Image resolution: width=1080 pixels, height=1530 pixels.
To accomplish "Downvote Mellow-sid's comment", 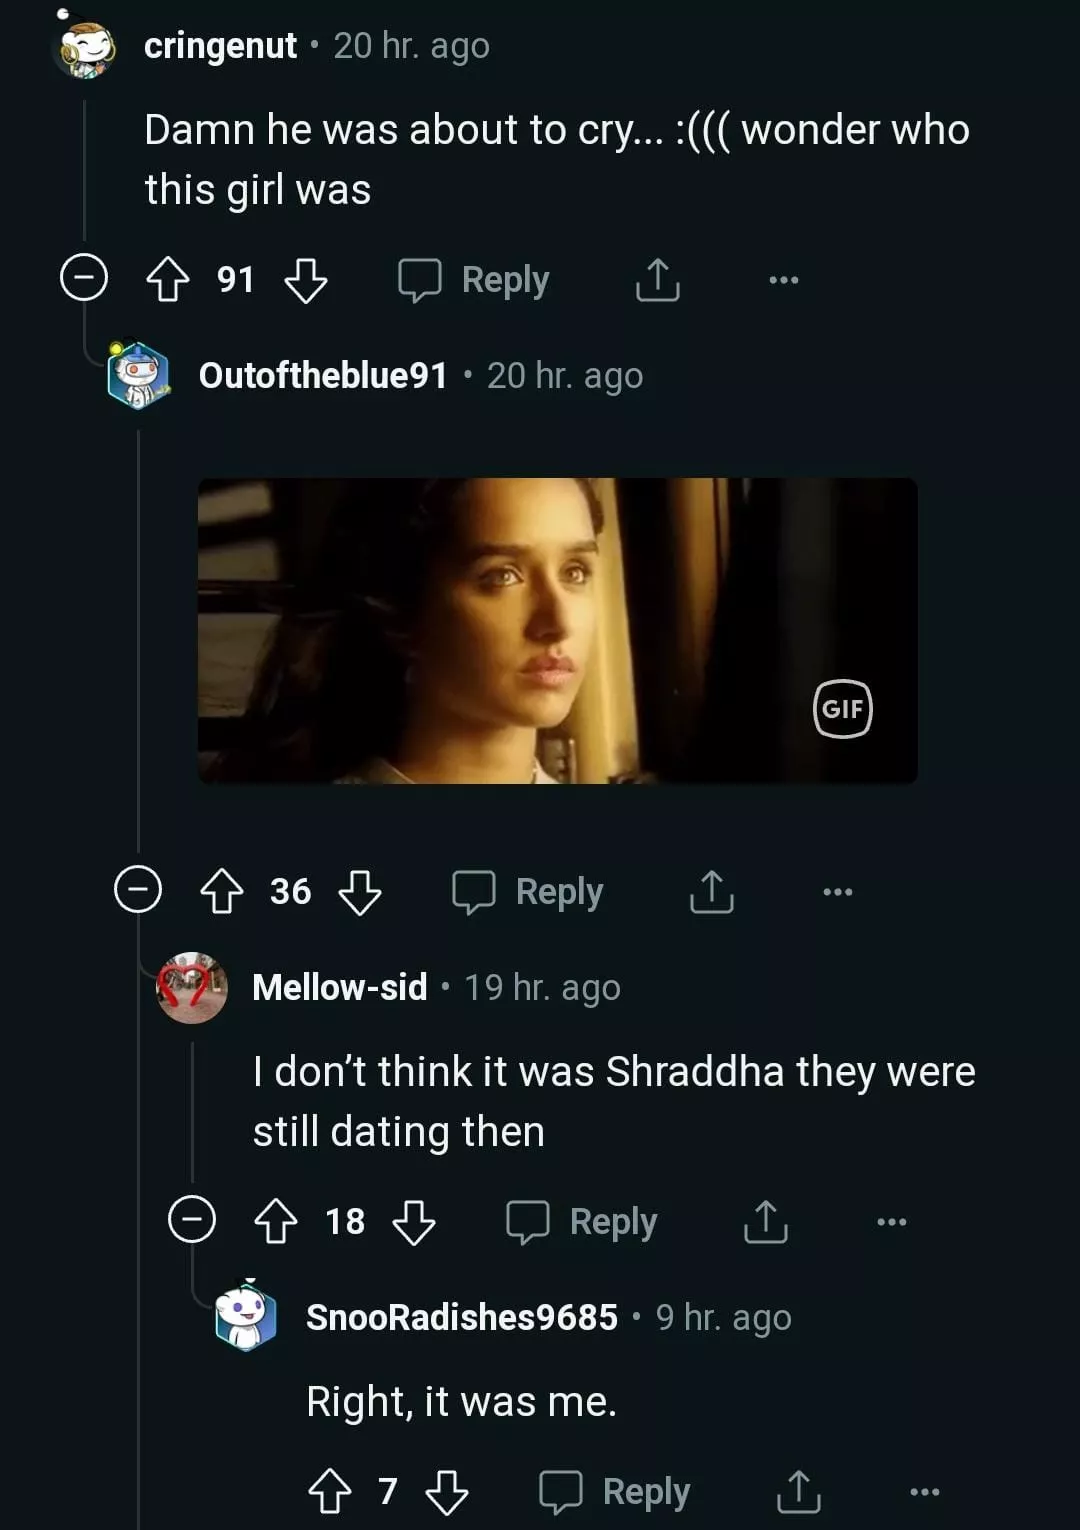I will pyautogui.click(x=414, y=1221).
